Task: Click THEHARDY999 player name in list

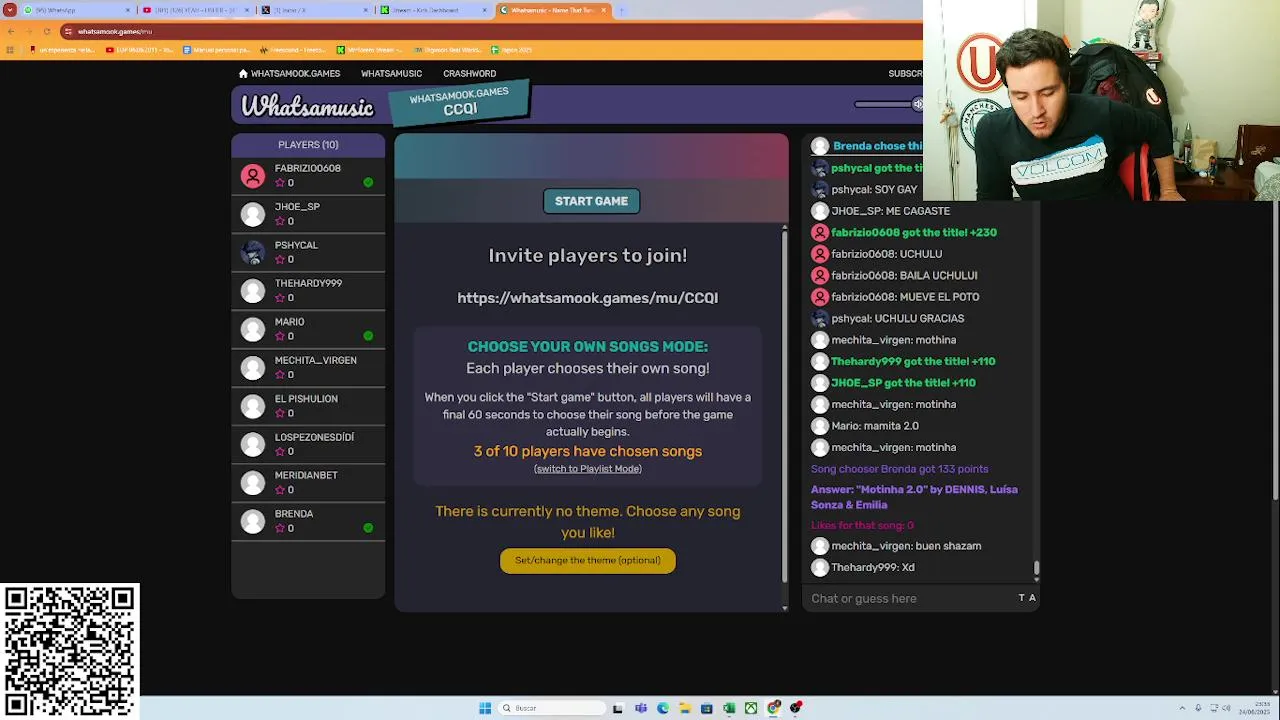Action: (308, 283)
